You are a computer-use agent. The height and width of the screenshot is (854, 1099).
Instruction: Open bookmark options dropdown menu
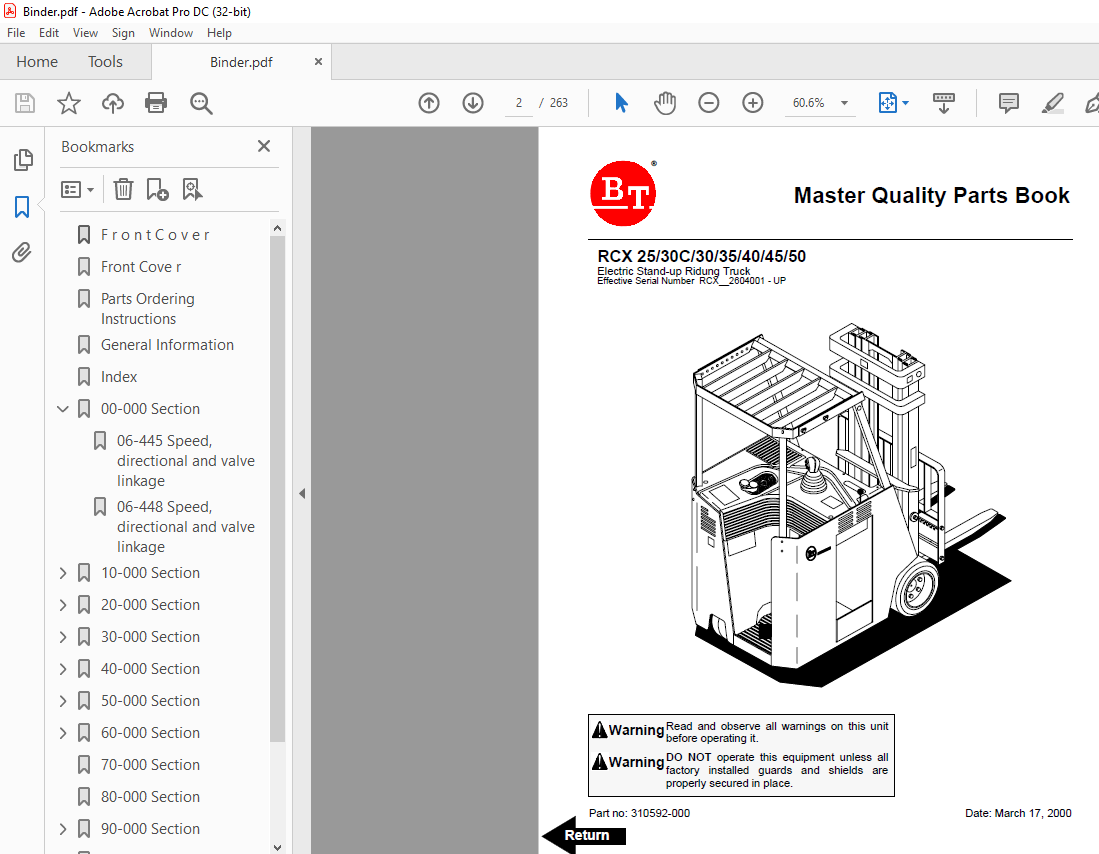[77, 189]
